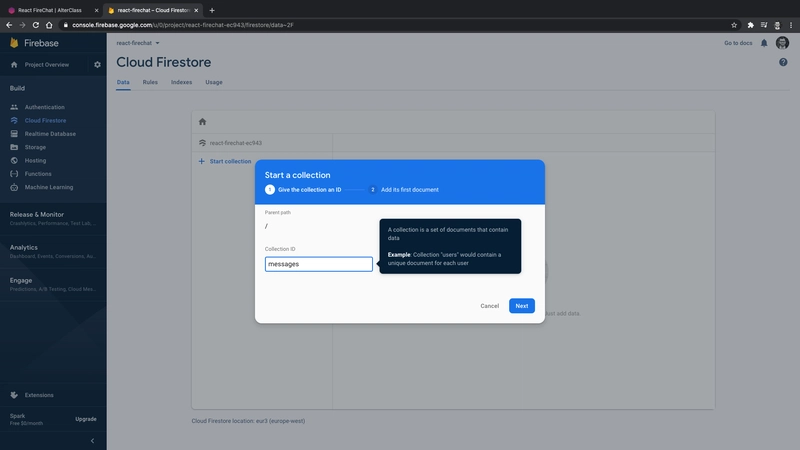The height and width of the screenshot is (450, 800).
Task: Open Go to docs link
Action: coord(738,43)
